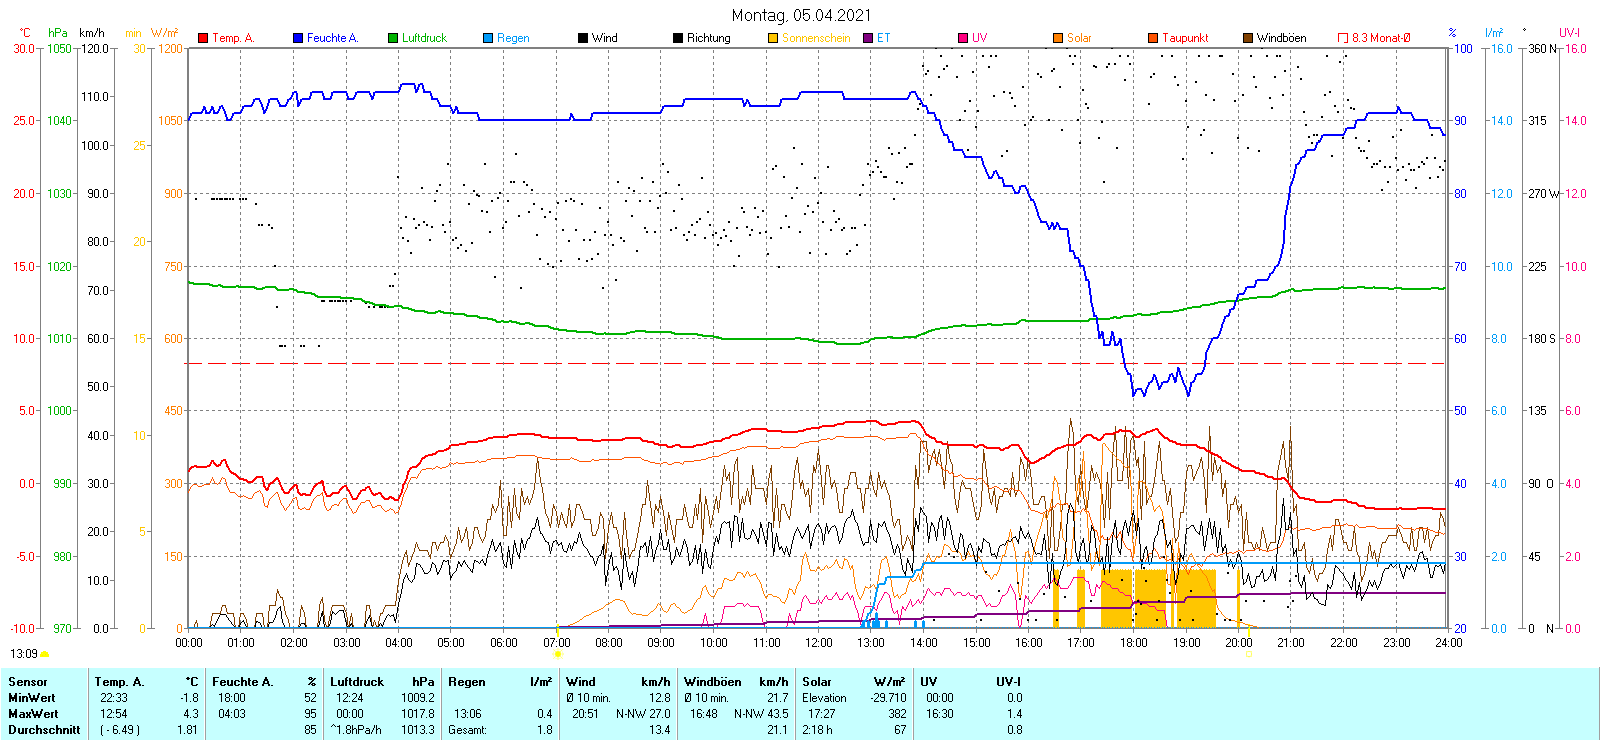
Task: Click the red Temp. A. legend swatch
Action: point(203,38)
